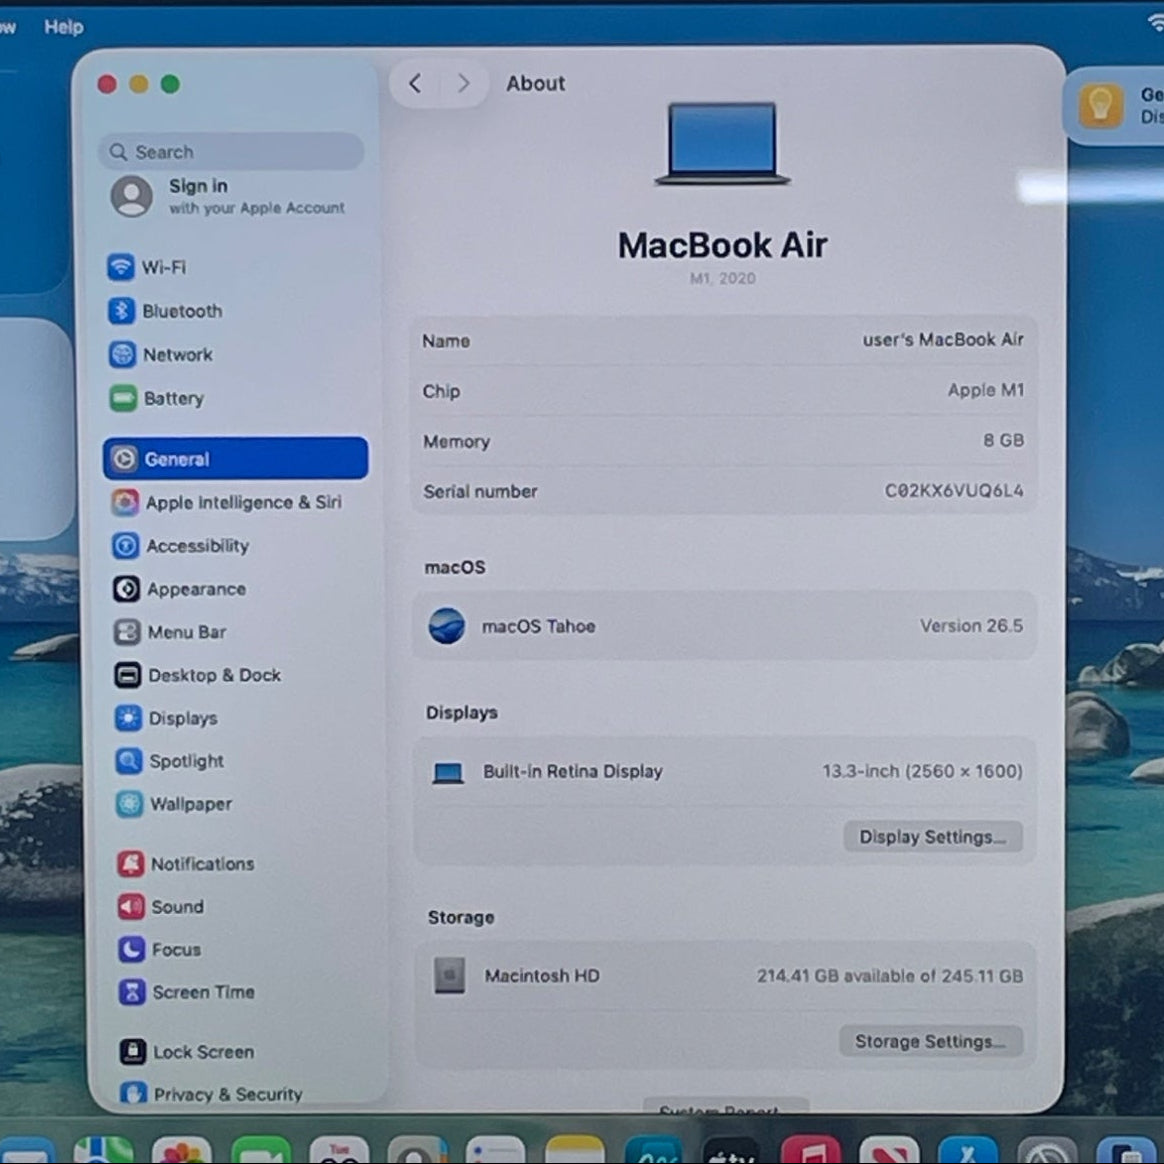Image resolution: width=1164 pixels, height=1164 pixels.
Task: Click the Music app in Dock
Action: [811, 1149]
